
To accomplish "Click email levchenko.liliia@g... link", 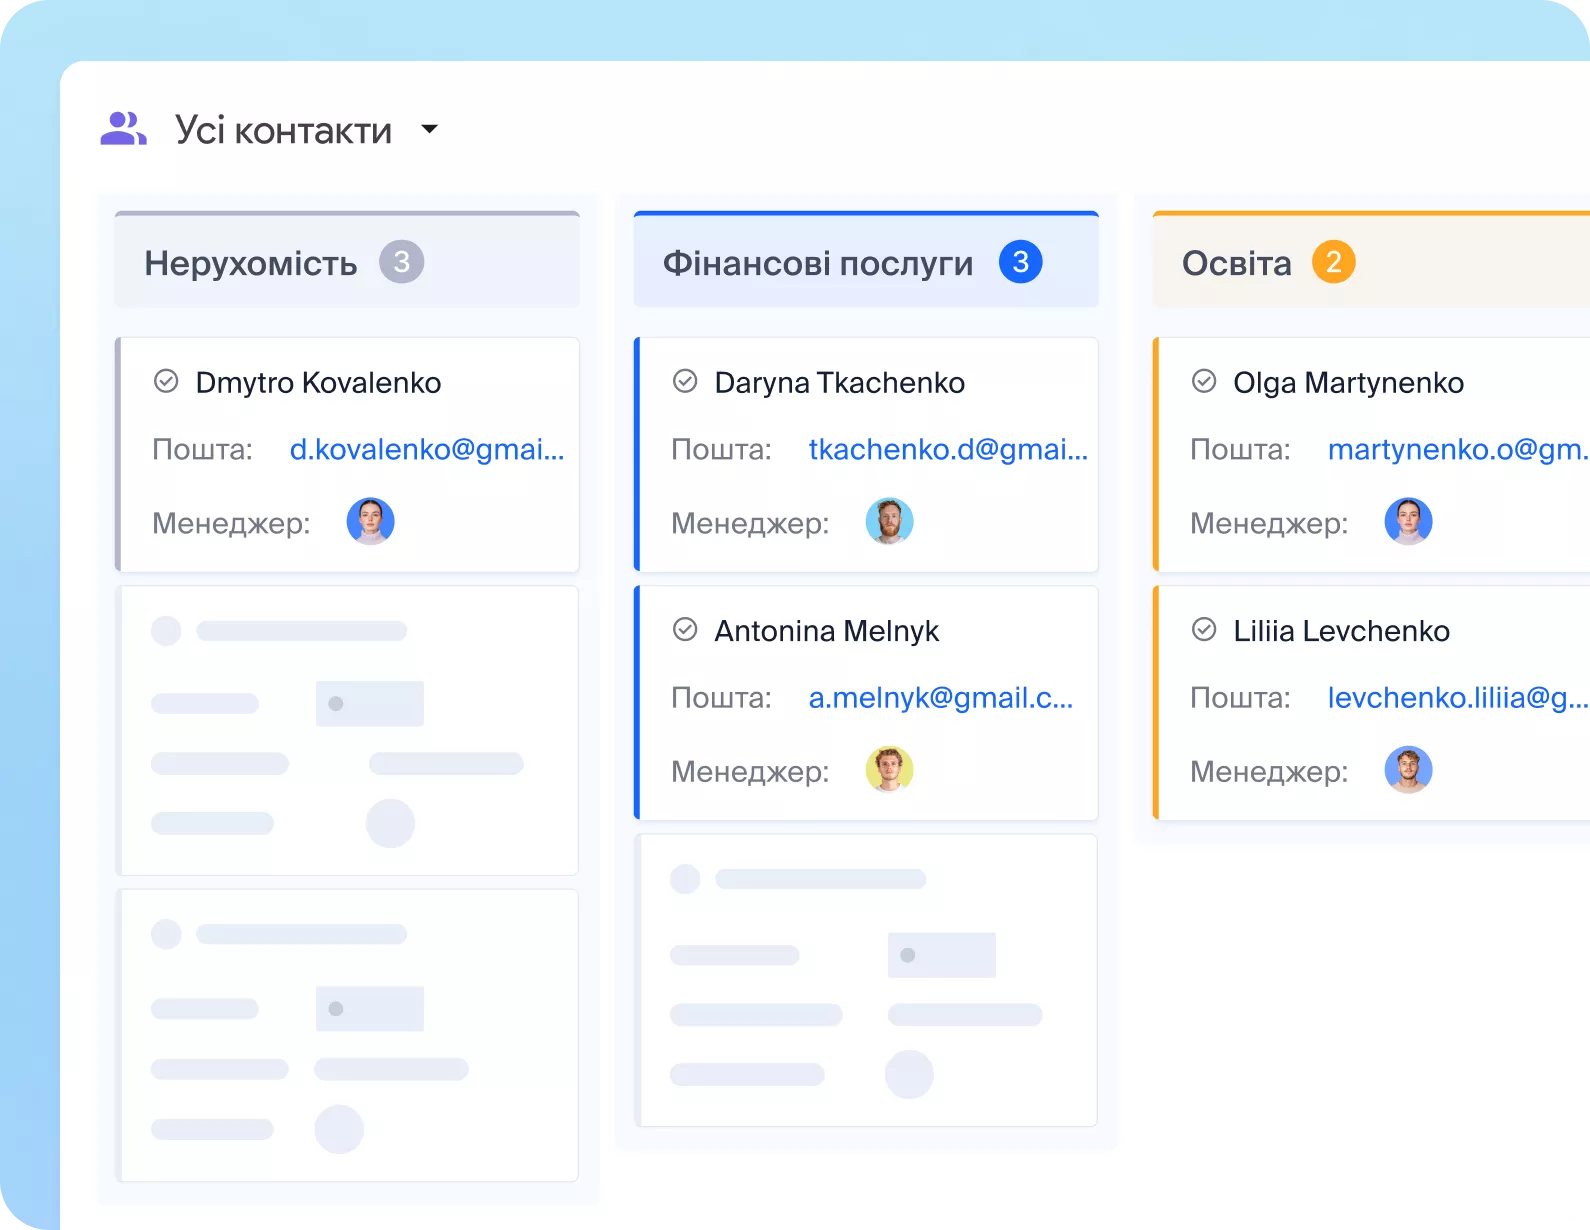I will tap(1458, 698).
